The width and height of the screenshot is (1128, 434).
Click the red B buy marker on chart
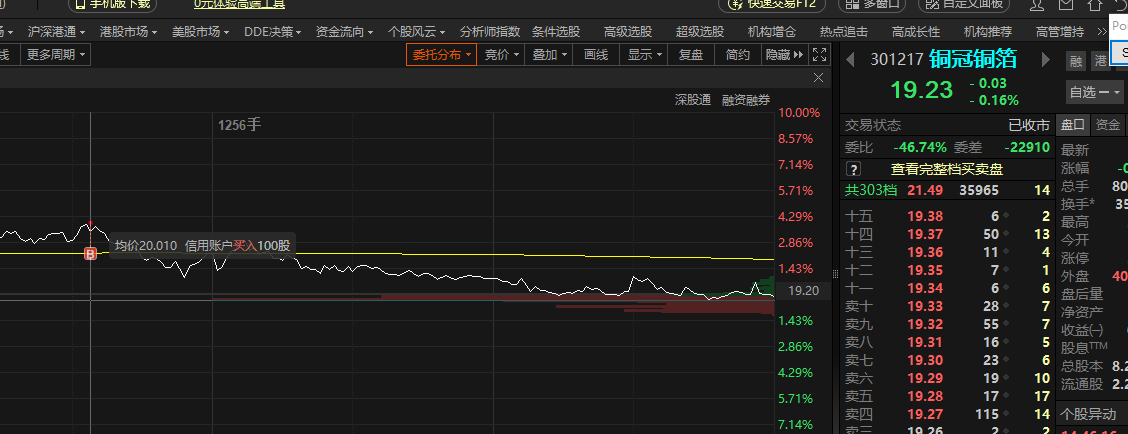click(x=91, y=253)
